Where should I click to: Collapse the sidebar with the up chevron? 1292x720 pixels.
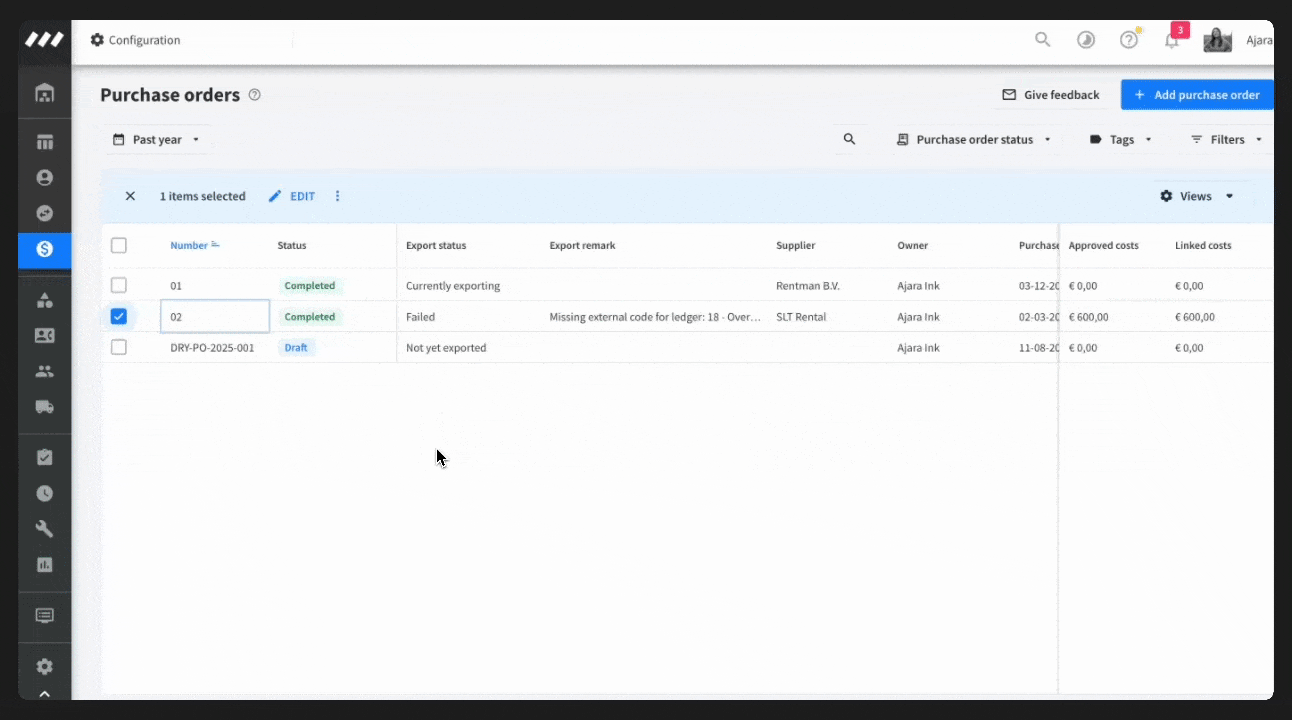44,693
